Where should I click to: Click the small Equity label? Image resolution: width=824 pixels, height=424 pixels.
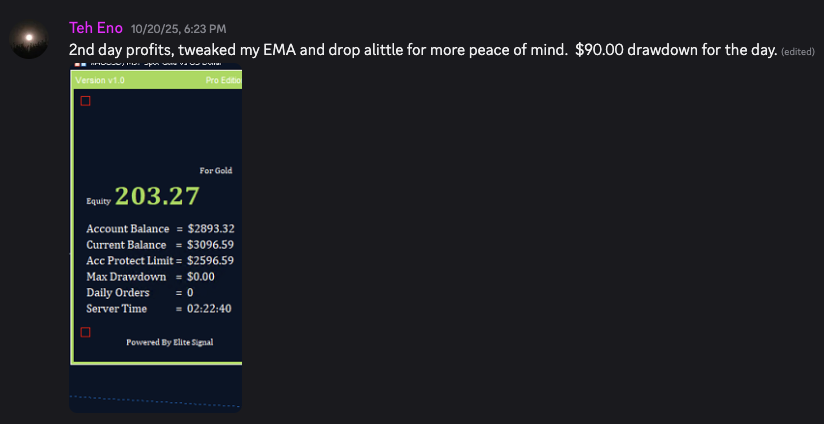[98, 201]
